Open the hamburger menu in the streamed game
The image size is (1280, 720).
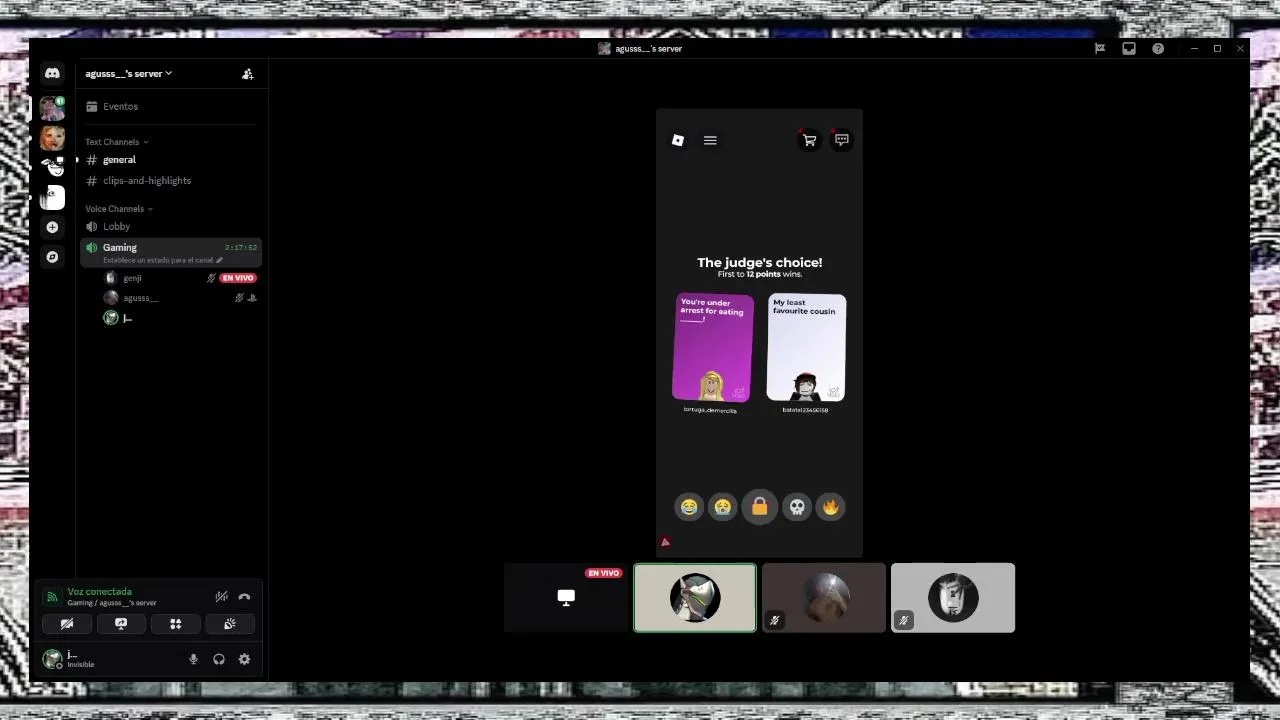pos(710,140)
